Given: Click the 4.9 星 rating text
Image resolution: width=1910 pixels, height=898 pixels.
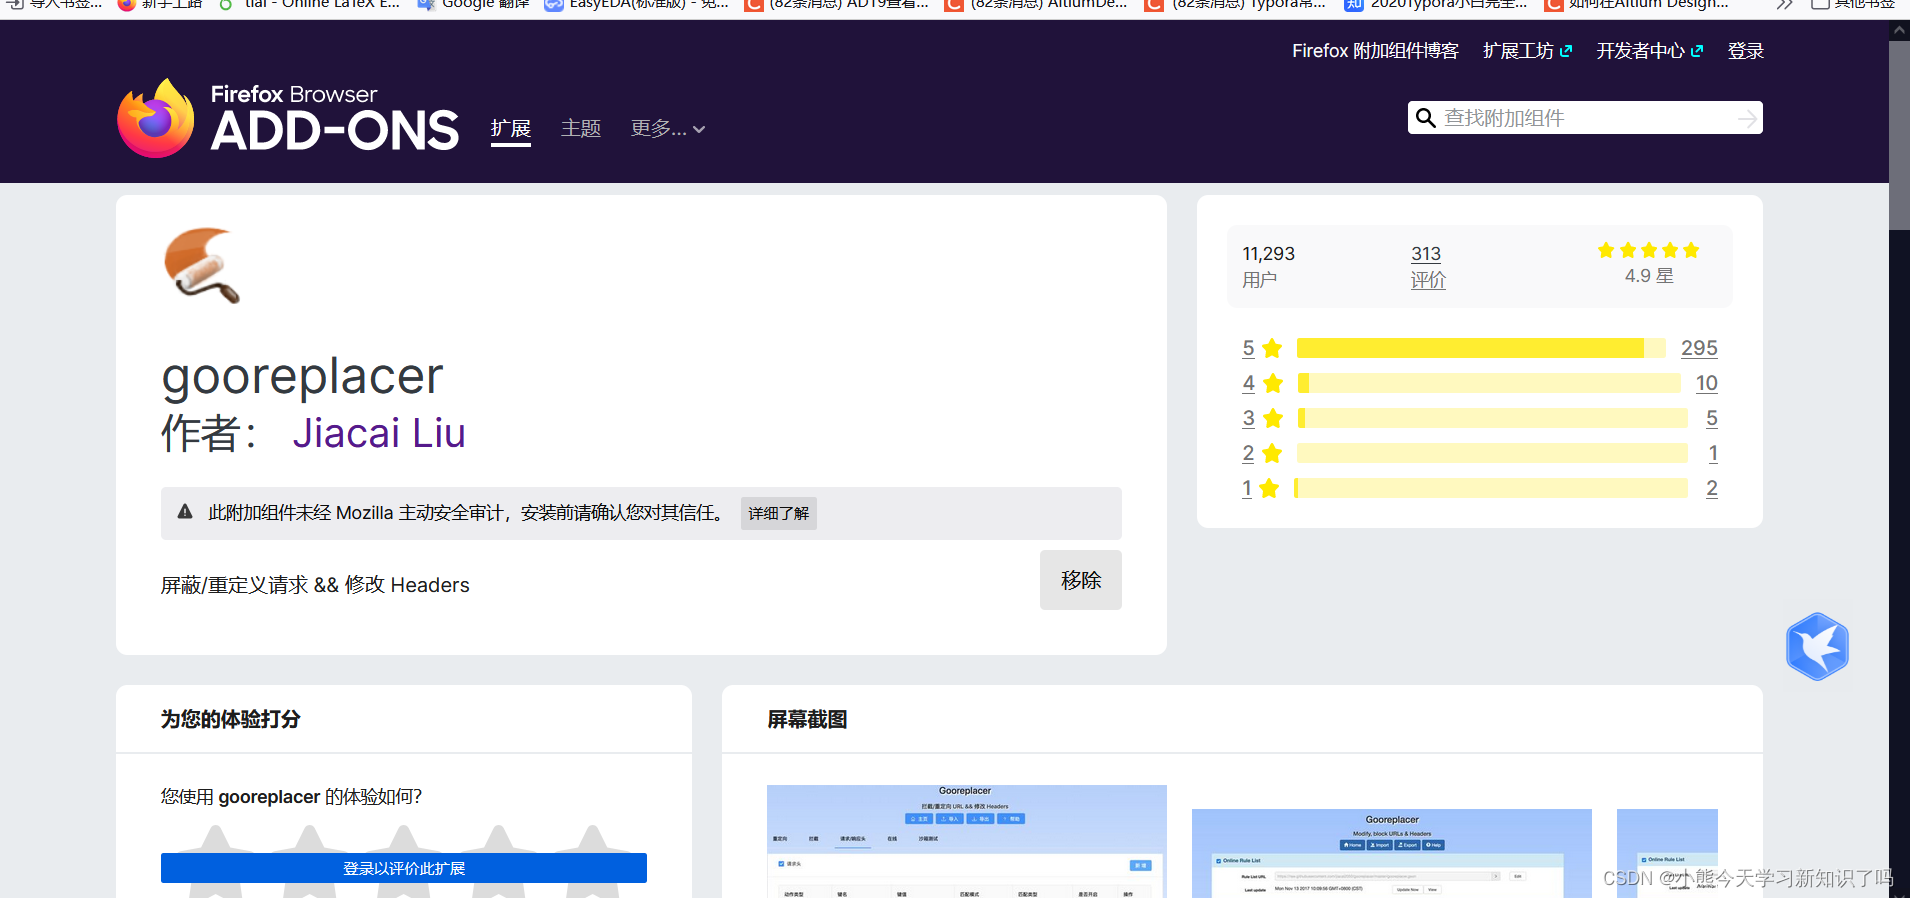Looking at the screenshot, I should pos(1649,276).
